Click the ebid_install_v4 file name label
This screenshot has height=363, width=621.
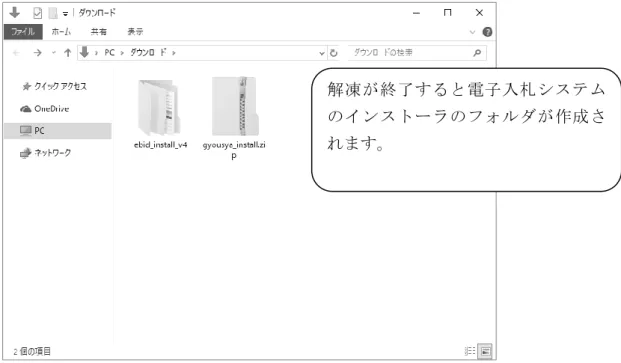pos(160,145)
